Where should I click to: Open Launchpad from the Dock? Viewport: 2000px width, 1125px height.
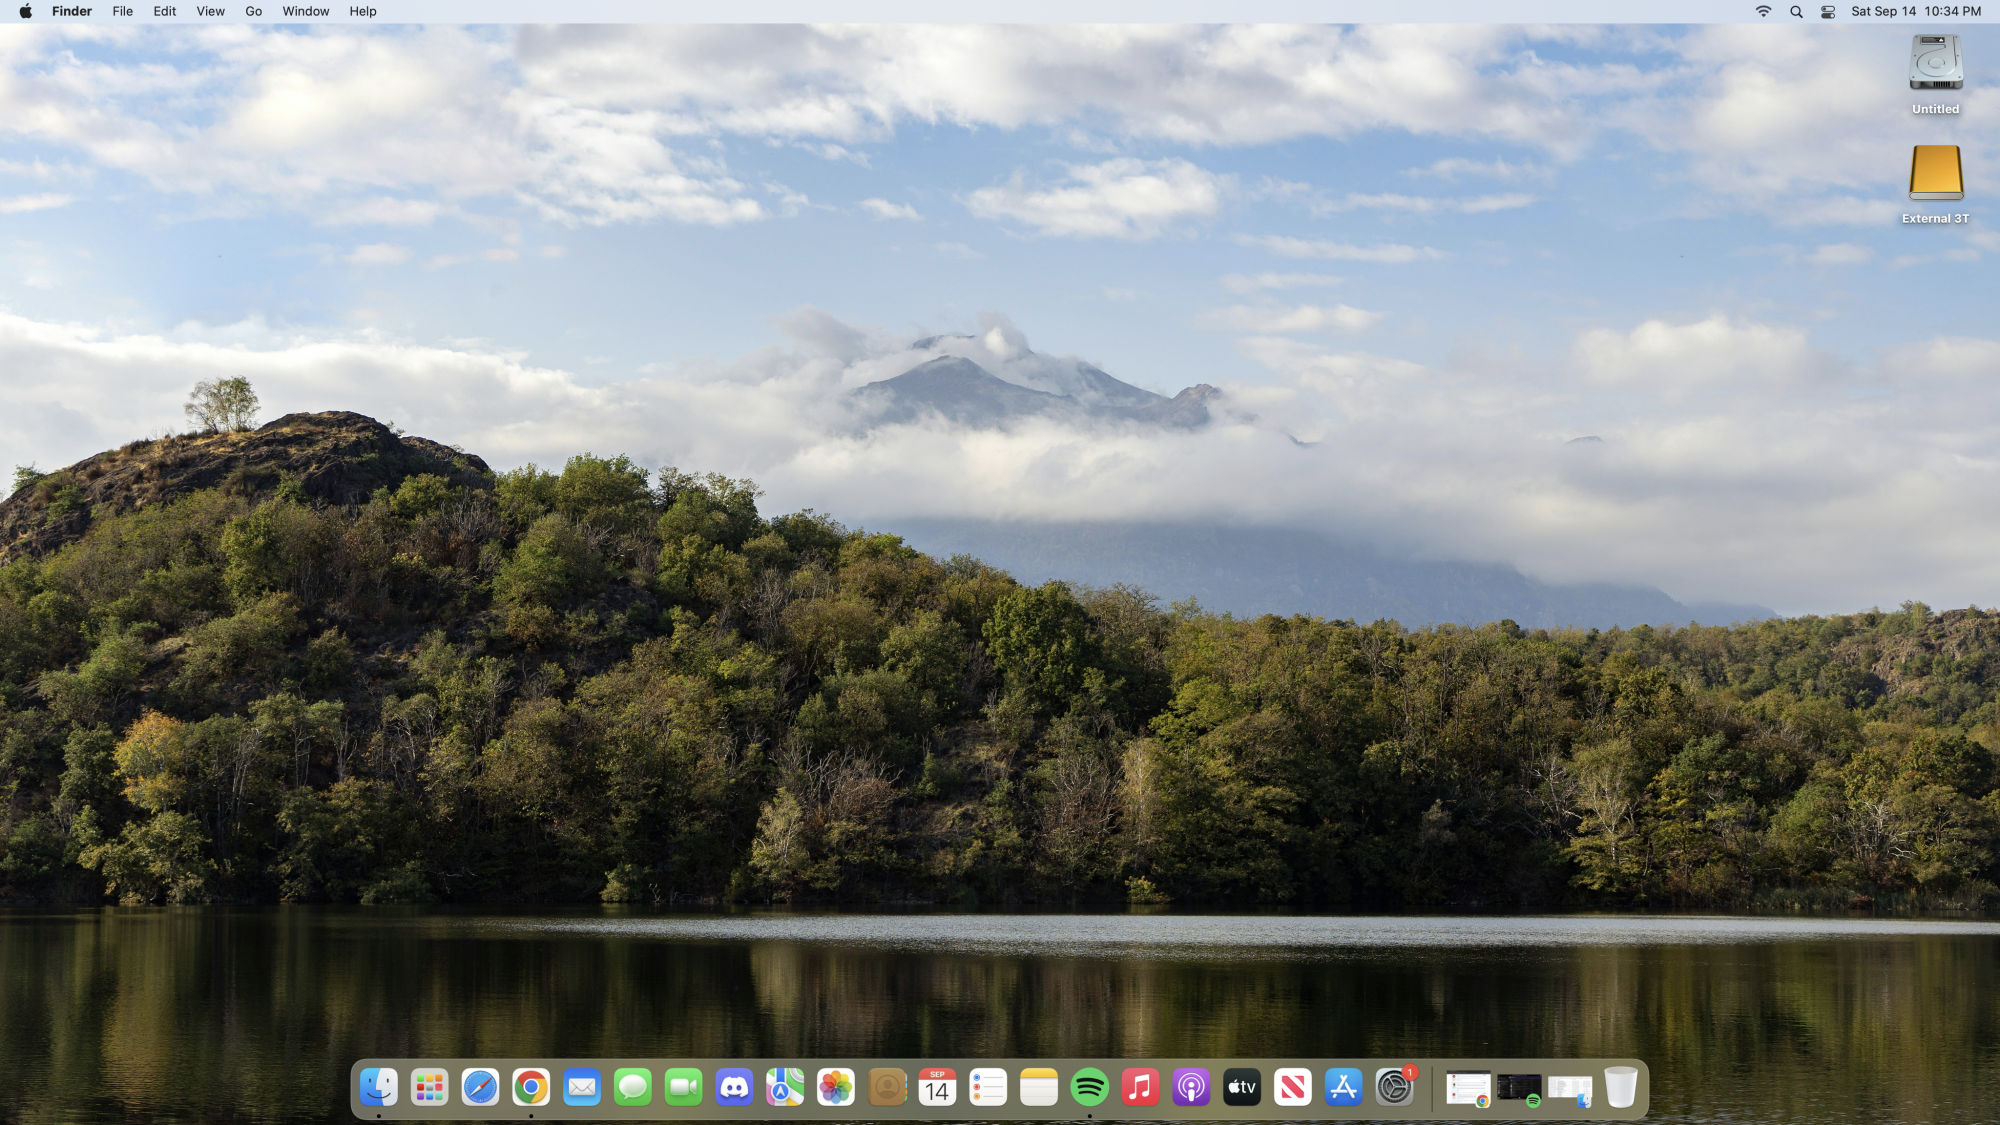pos(430,1087)
